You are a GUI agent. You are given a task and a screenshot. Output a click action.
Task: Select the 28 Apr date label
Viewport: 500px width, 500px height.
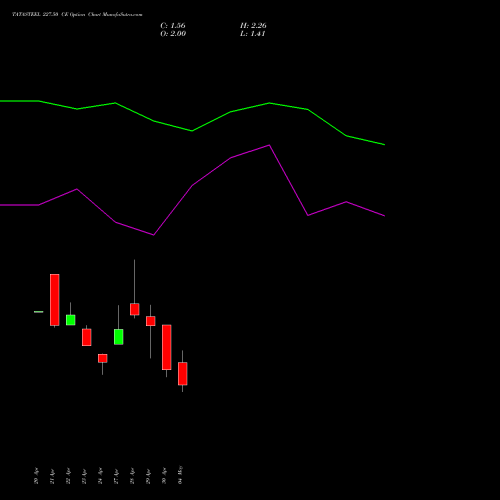(x=132, y=476)
